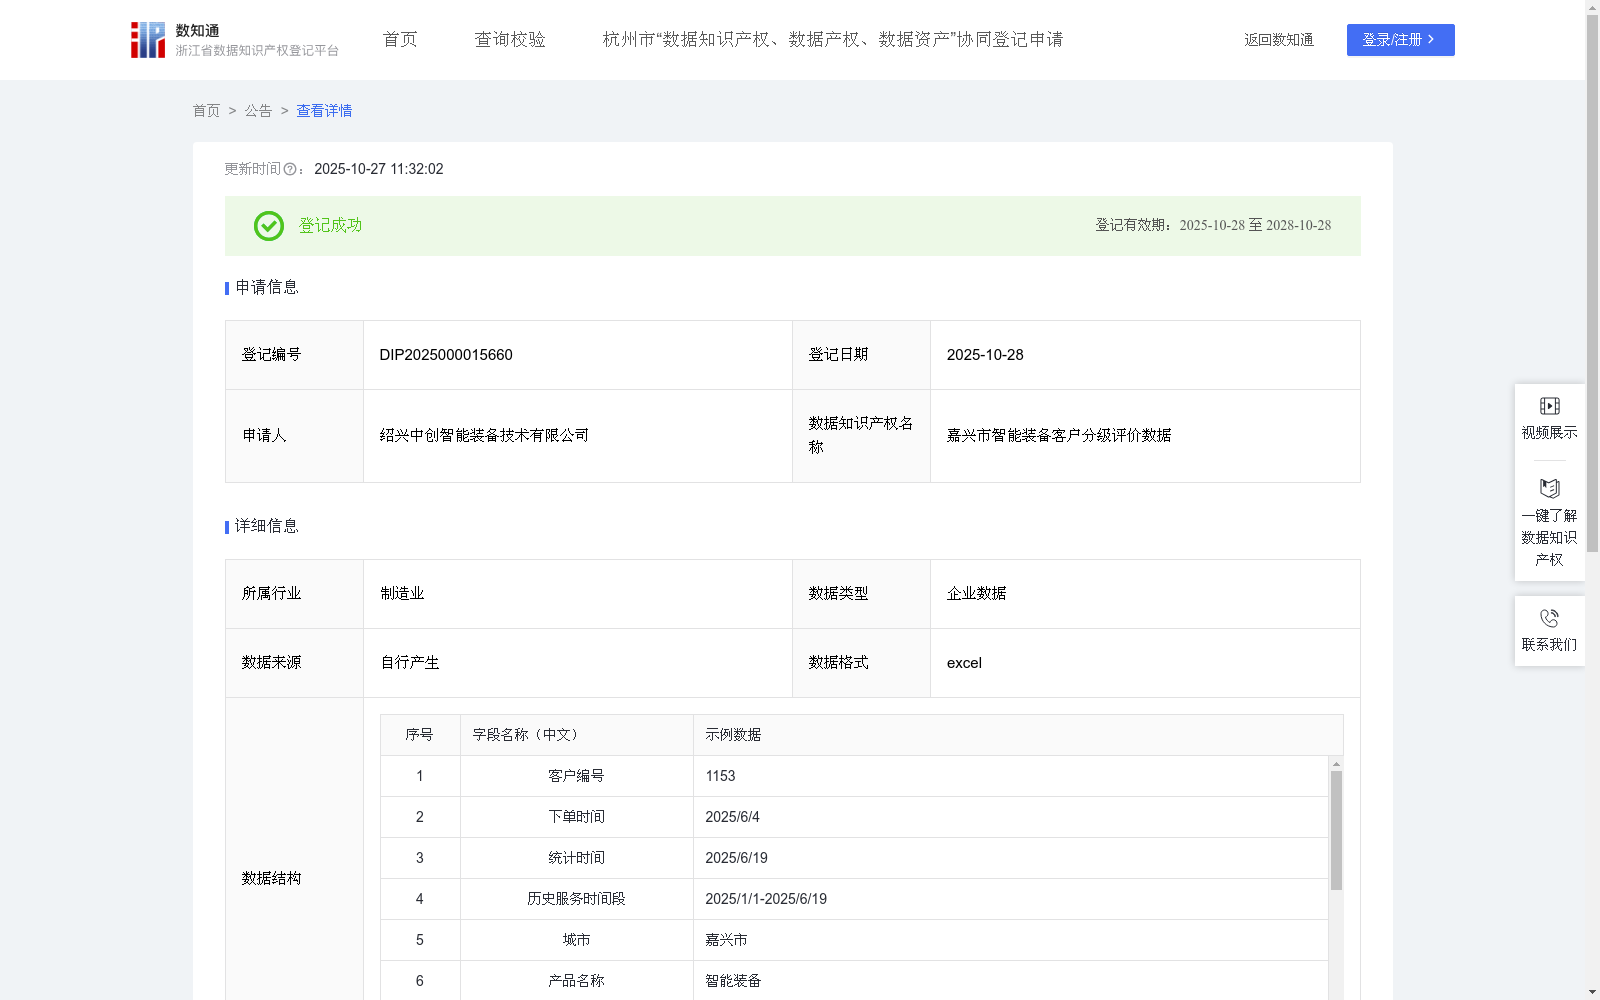Click the update time 2025-10-27 11:32:02
Viewport: 1600px width, 1000px height.
379,170
